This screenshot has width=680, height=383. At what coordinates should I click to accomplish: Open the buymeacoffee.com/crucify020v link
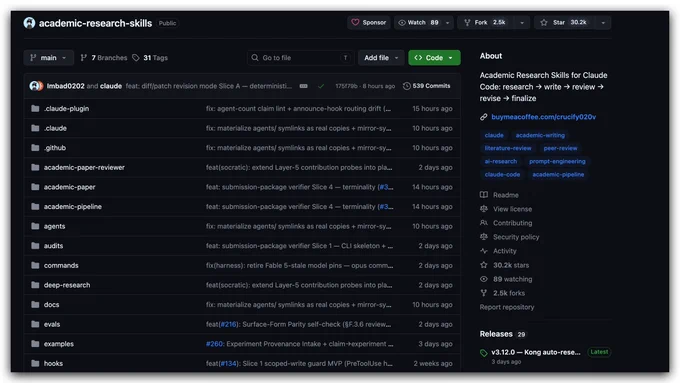543,117
